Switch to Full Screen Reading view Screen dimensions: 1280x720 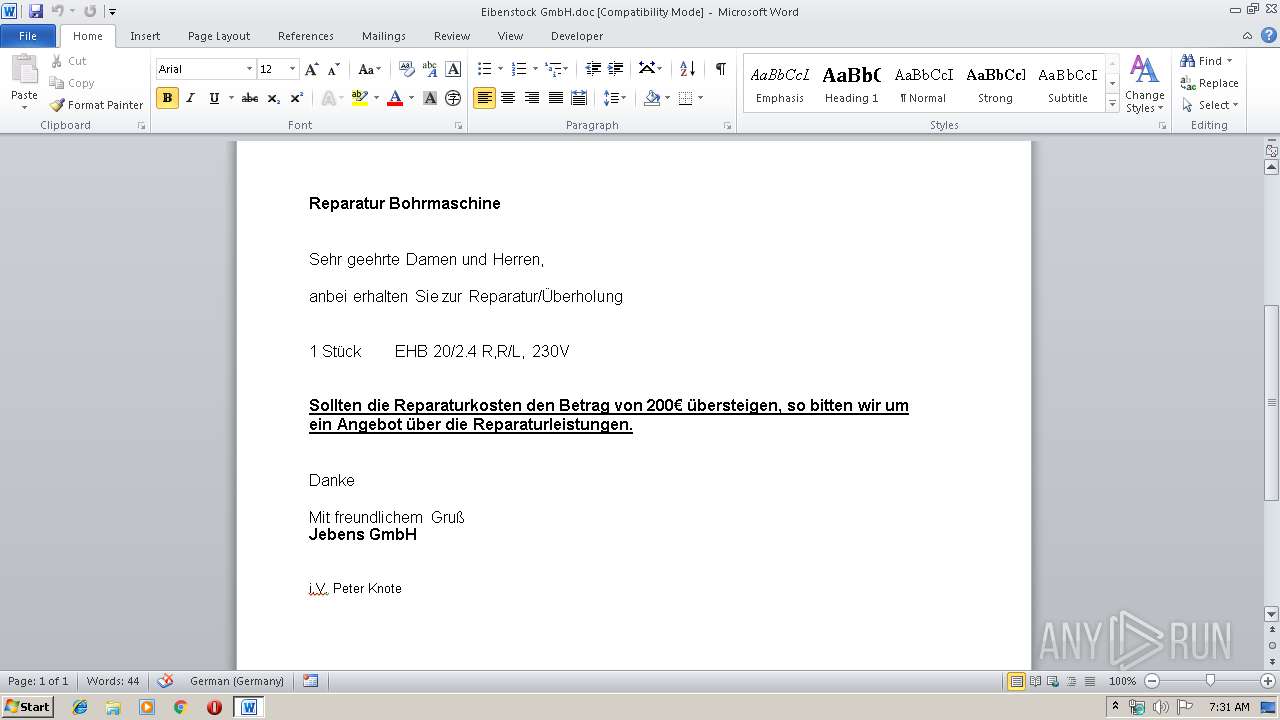[x=1035, y=681]
